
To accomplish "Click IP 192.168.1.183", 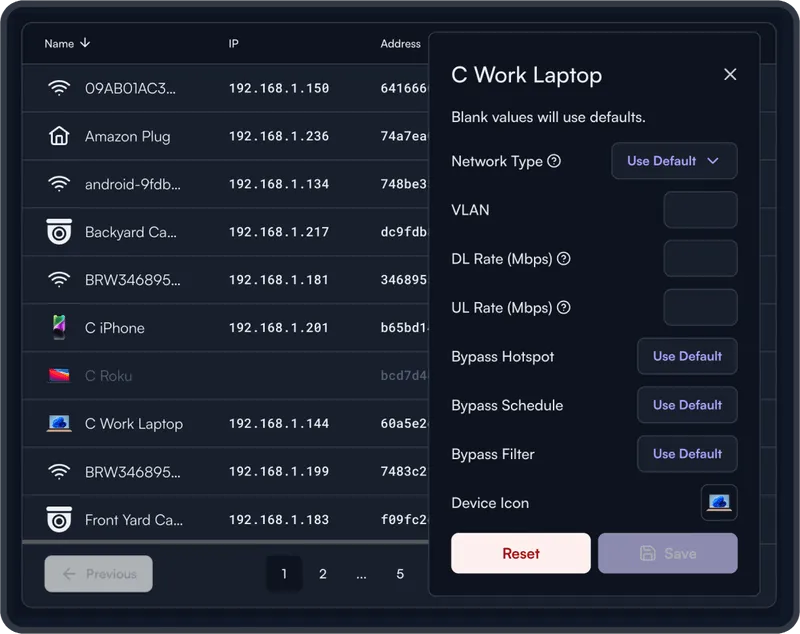I will click(279, 520).
